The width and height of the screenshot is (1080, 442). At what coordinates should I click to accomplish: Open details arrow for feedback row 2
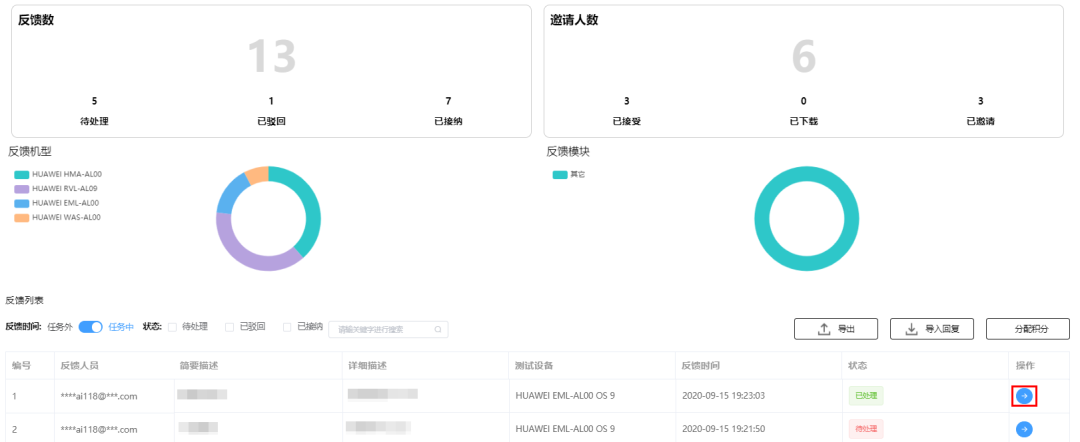1023,429
